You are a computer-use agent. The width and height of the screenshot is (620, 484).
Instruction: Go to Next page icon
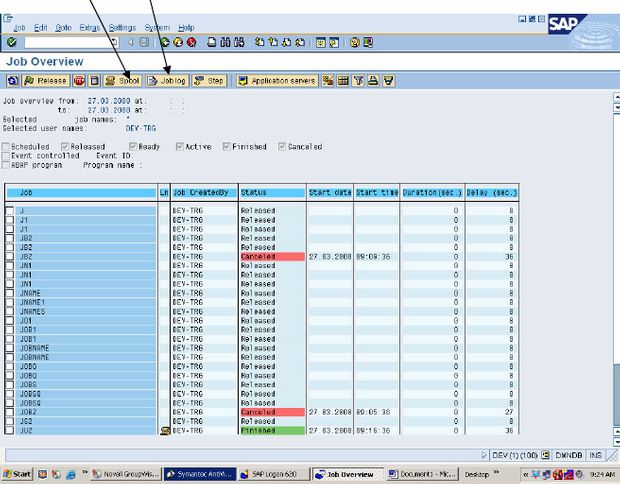[286, 42]
